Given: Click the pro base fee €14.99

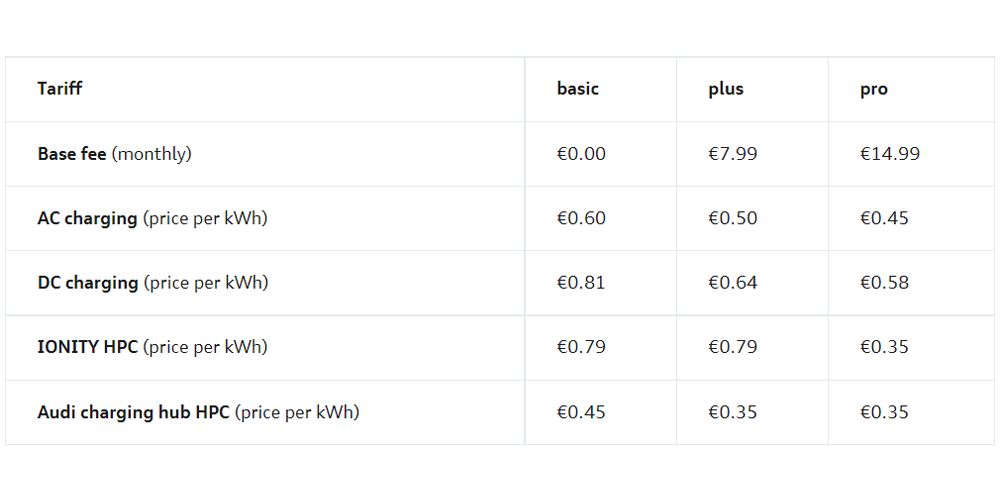Looking at the screenshot, I should pos(890,154).
